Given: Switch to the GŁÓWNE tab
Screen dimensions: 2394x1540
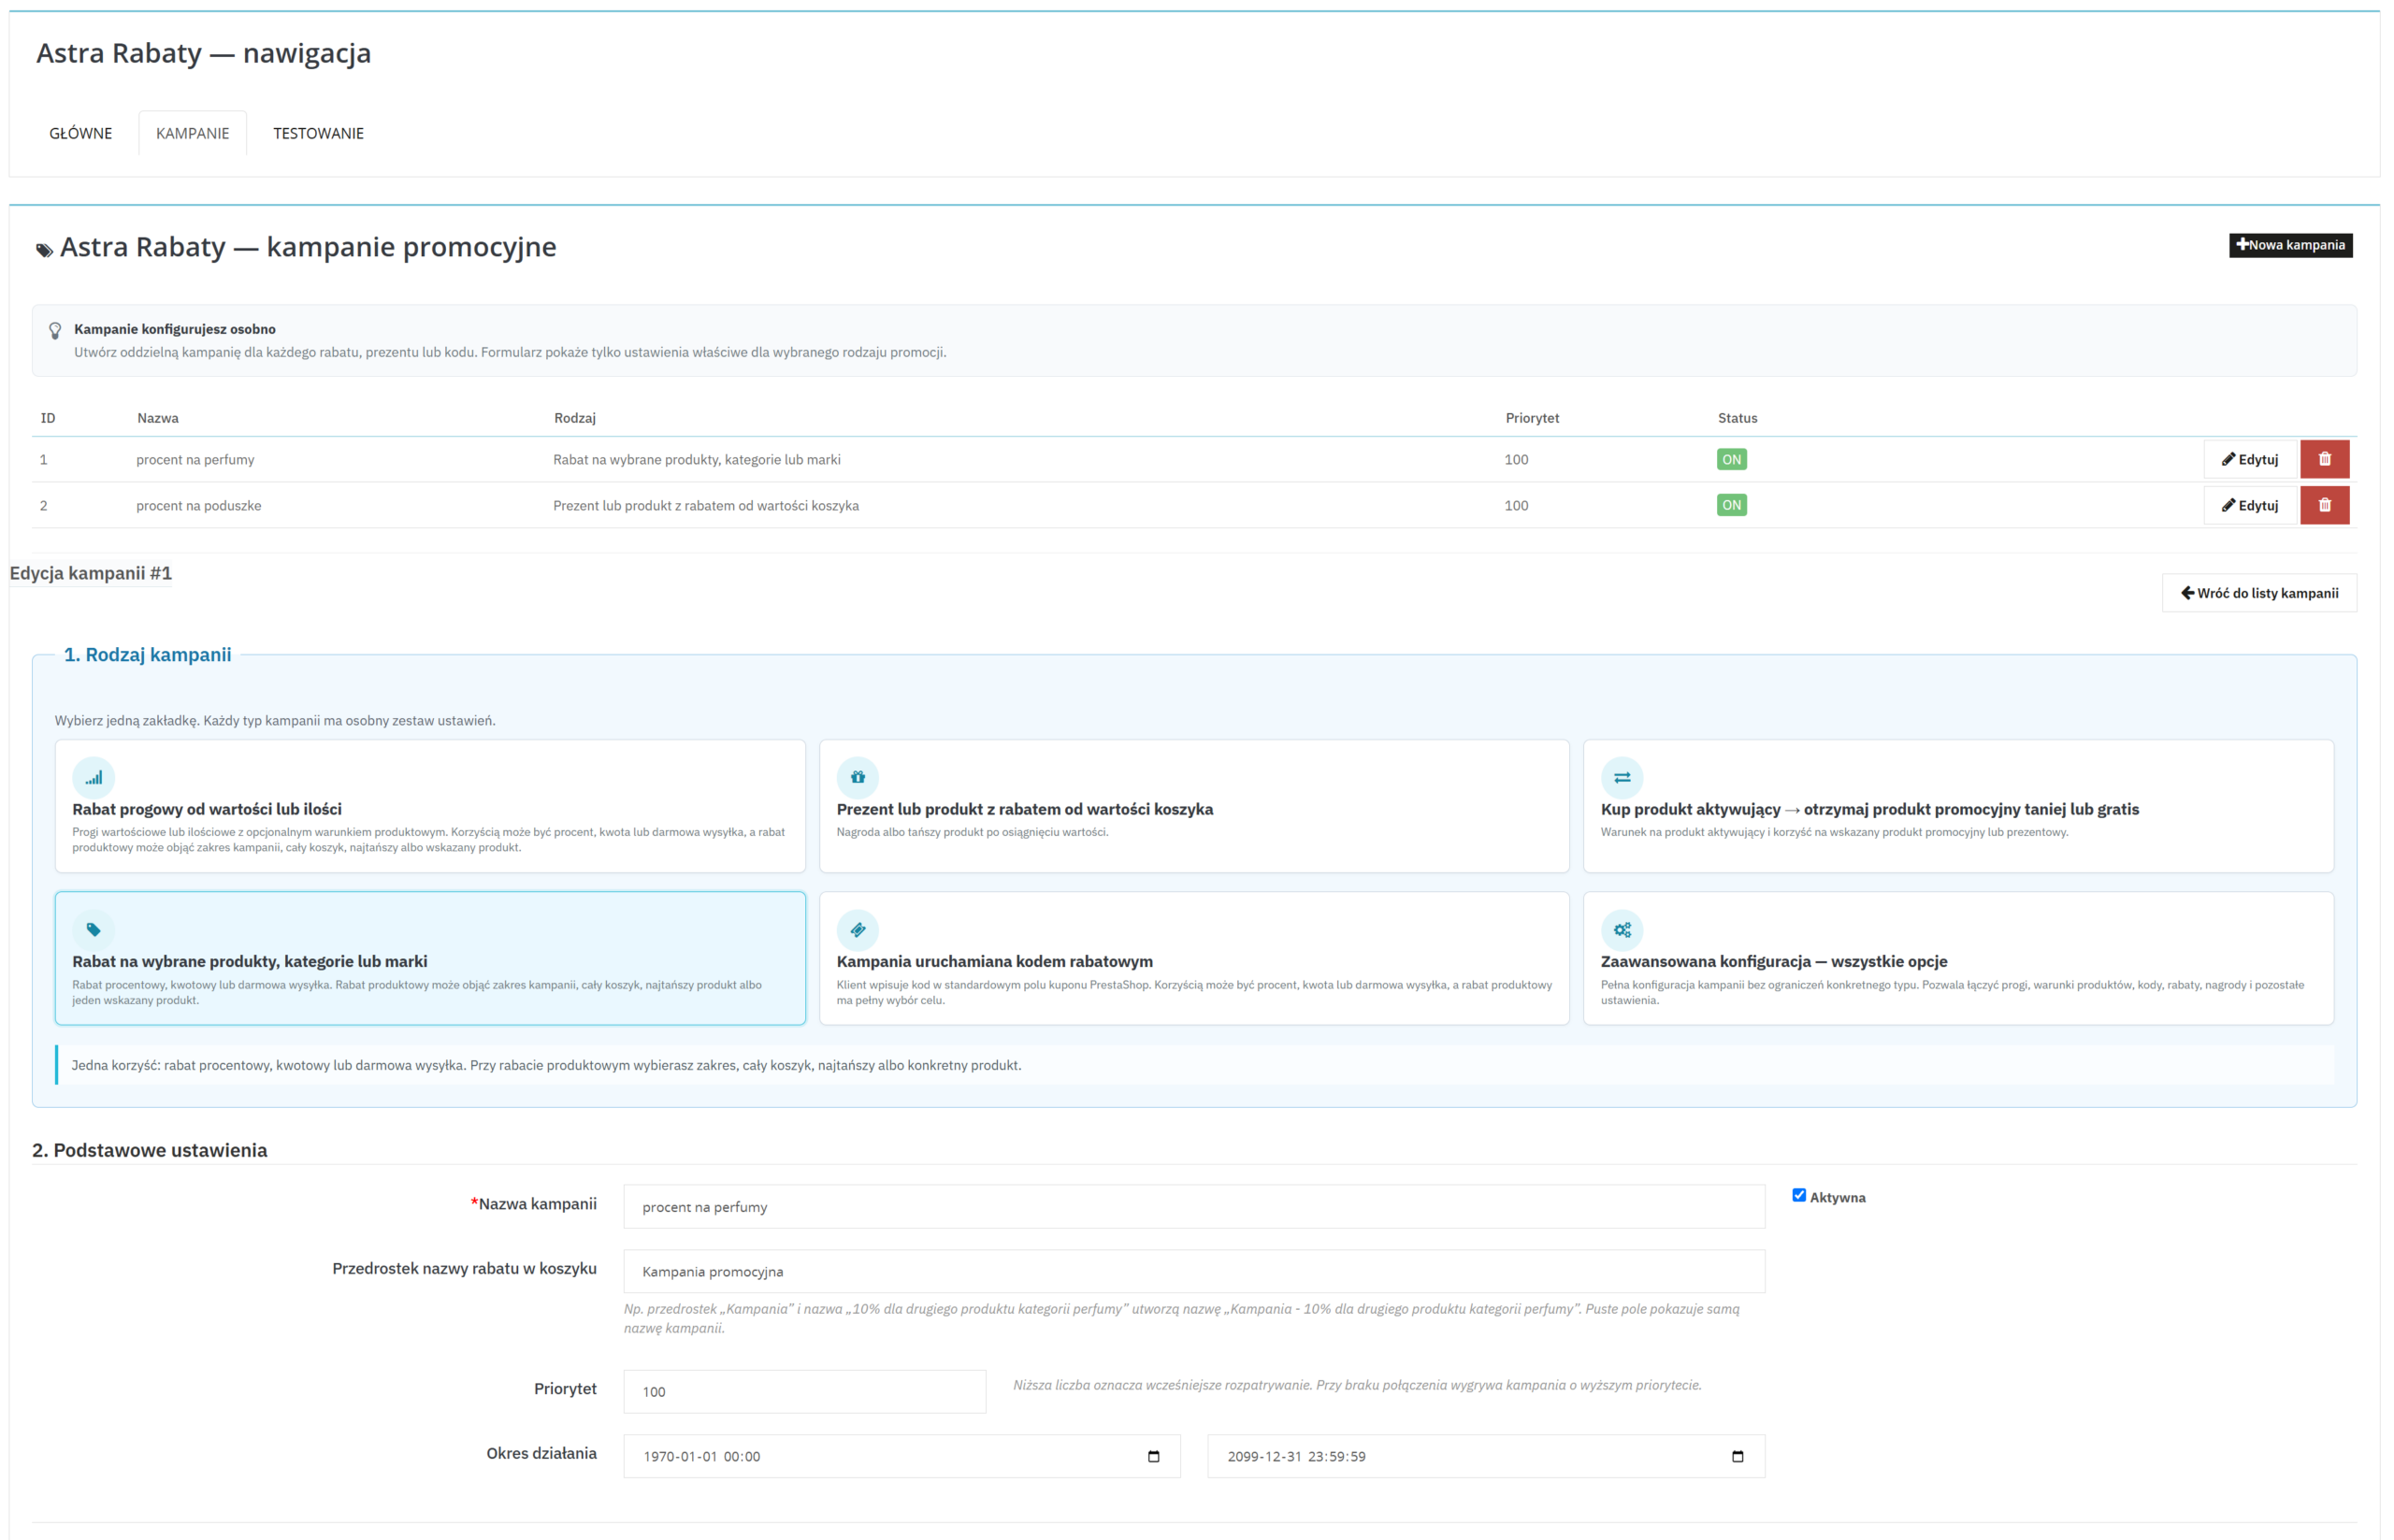Looking at the screenshot, I should point(81,133).
